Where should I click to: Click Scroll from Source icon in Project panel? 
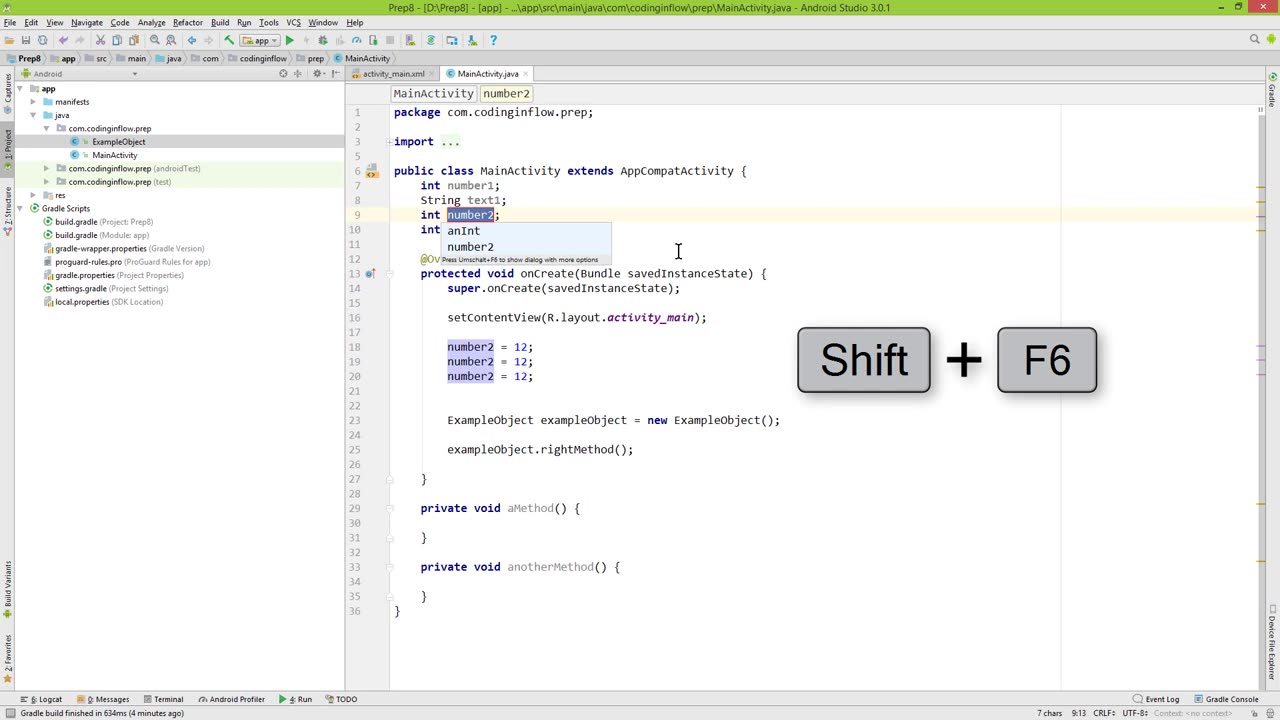coord(283,74)
